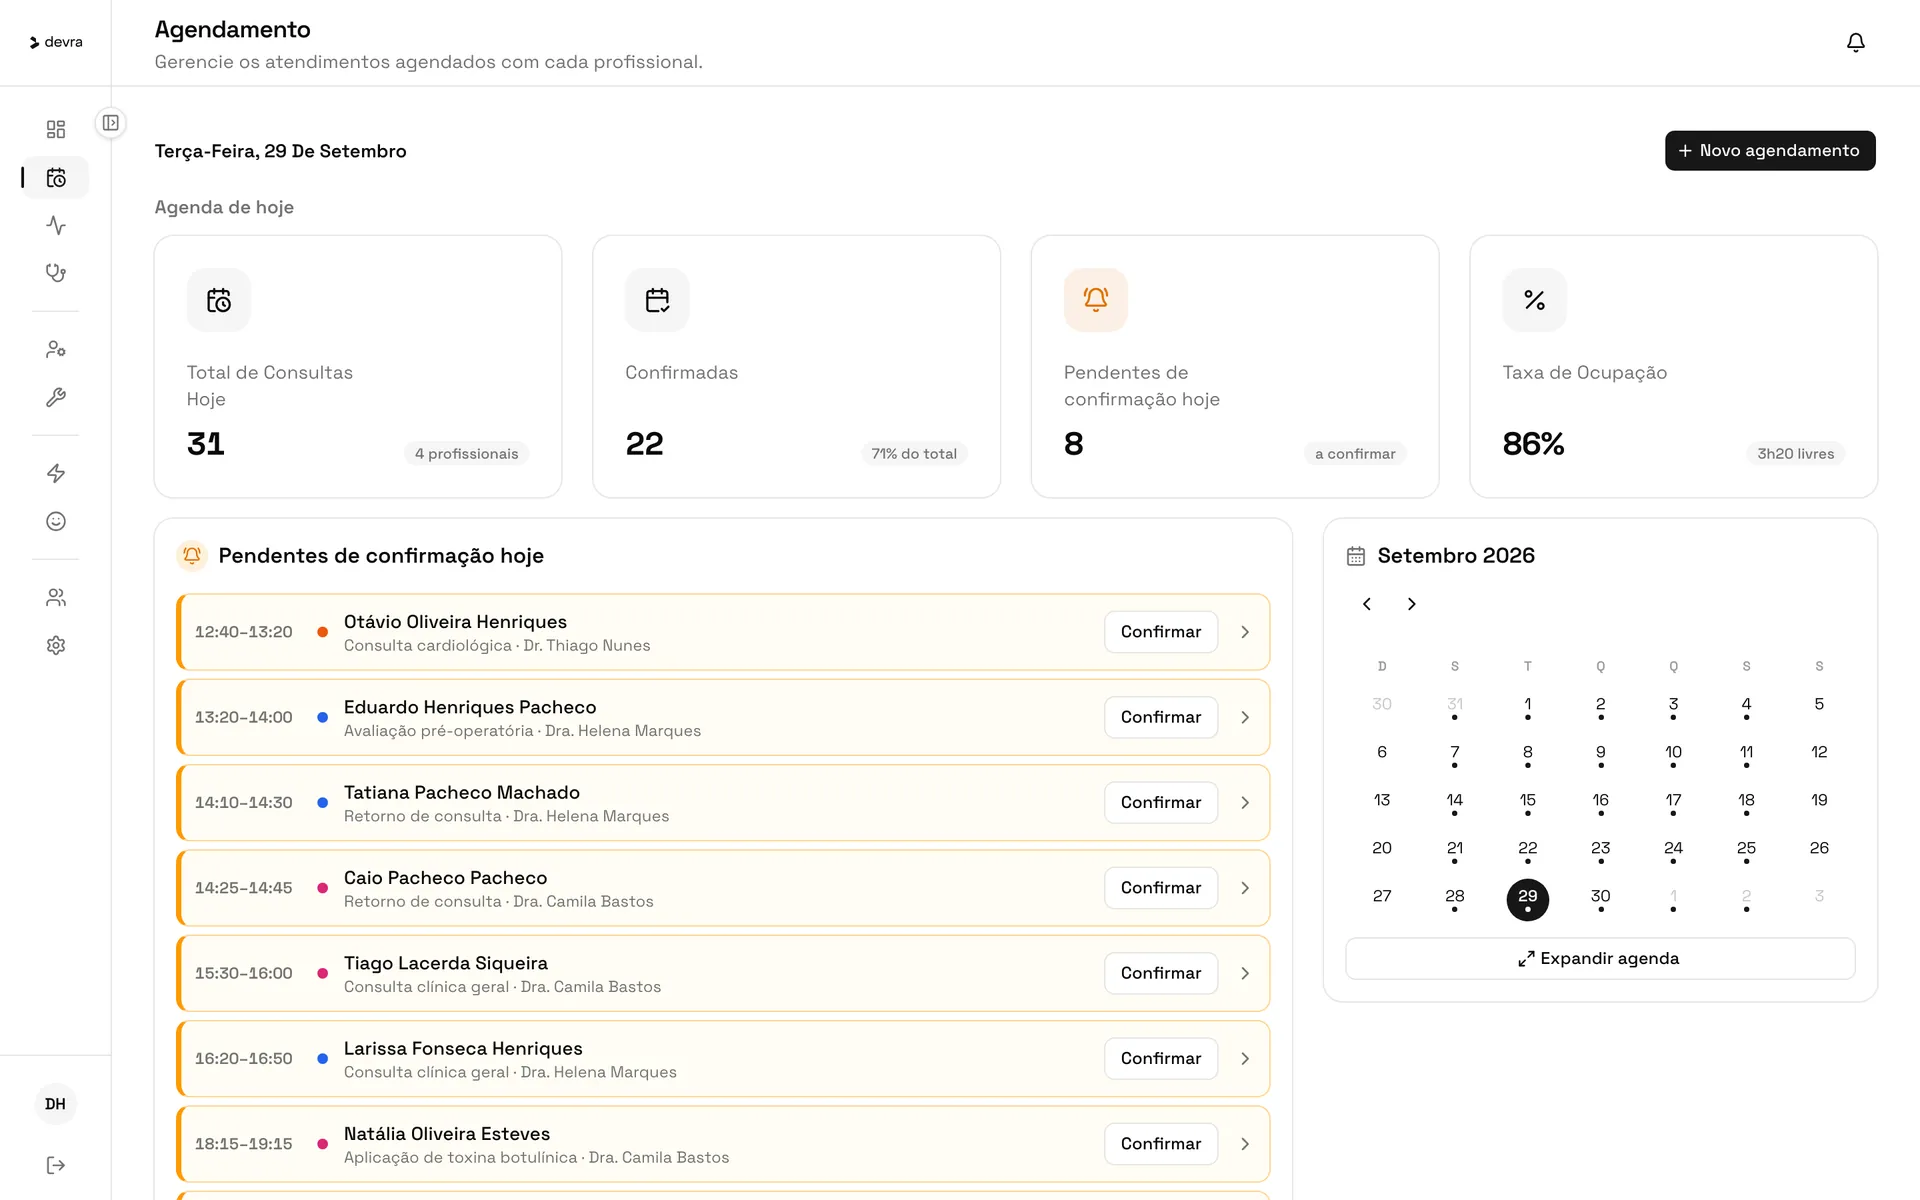Click the percent icon in Taxa de Ocupação
The height and width of the screenshot is (1200, 1920).
[x=1534, y=300]
